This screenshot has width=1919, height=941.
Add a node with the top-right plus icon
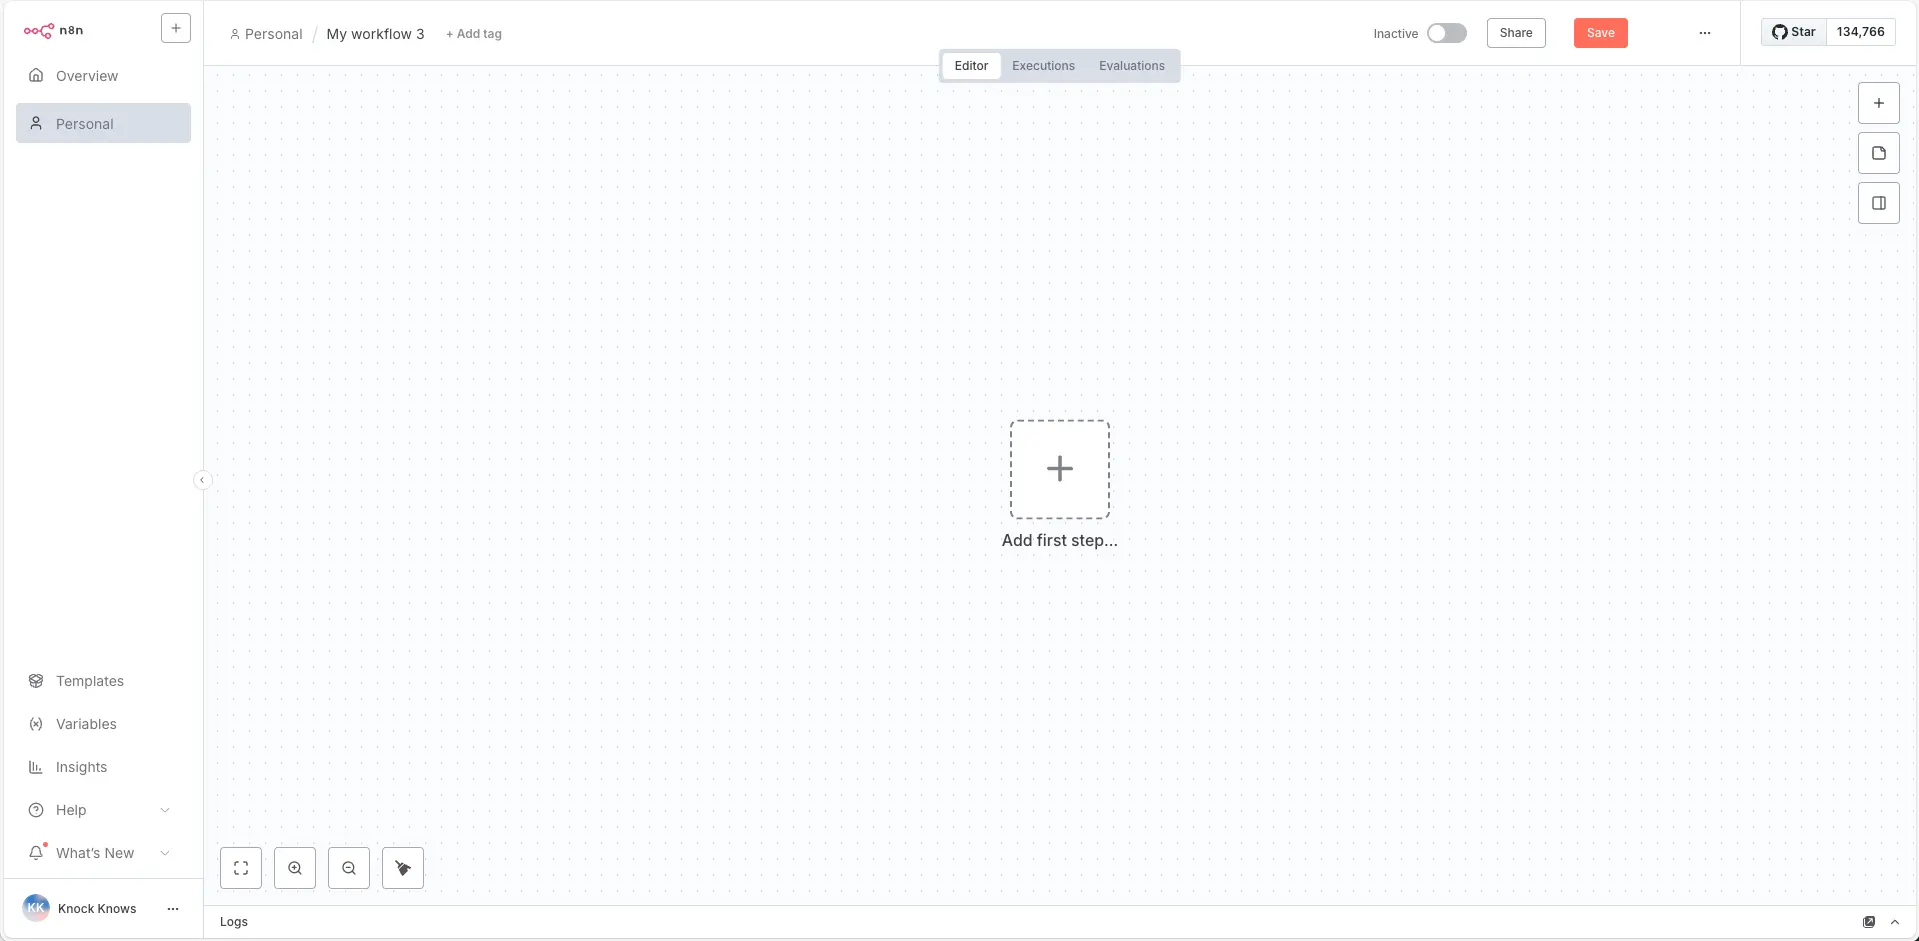pos(1878,102)
